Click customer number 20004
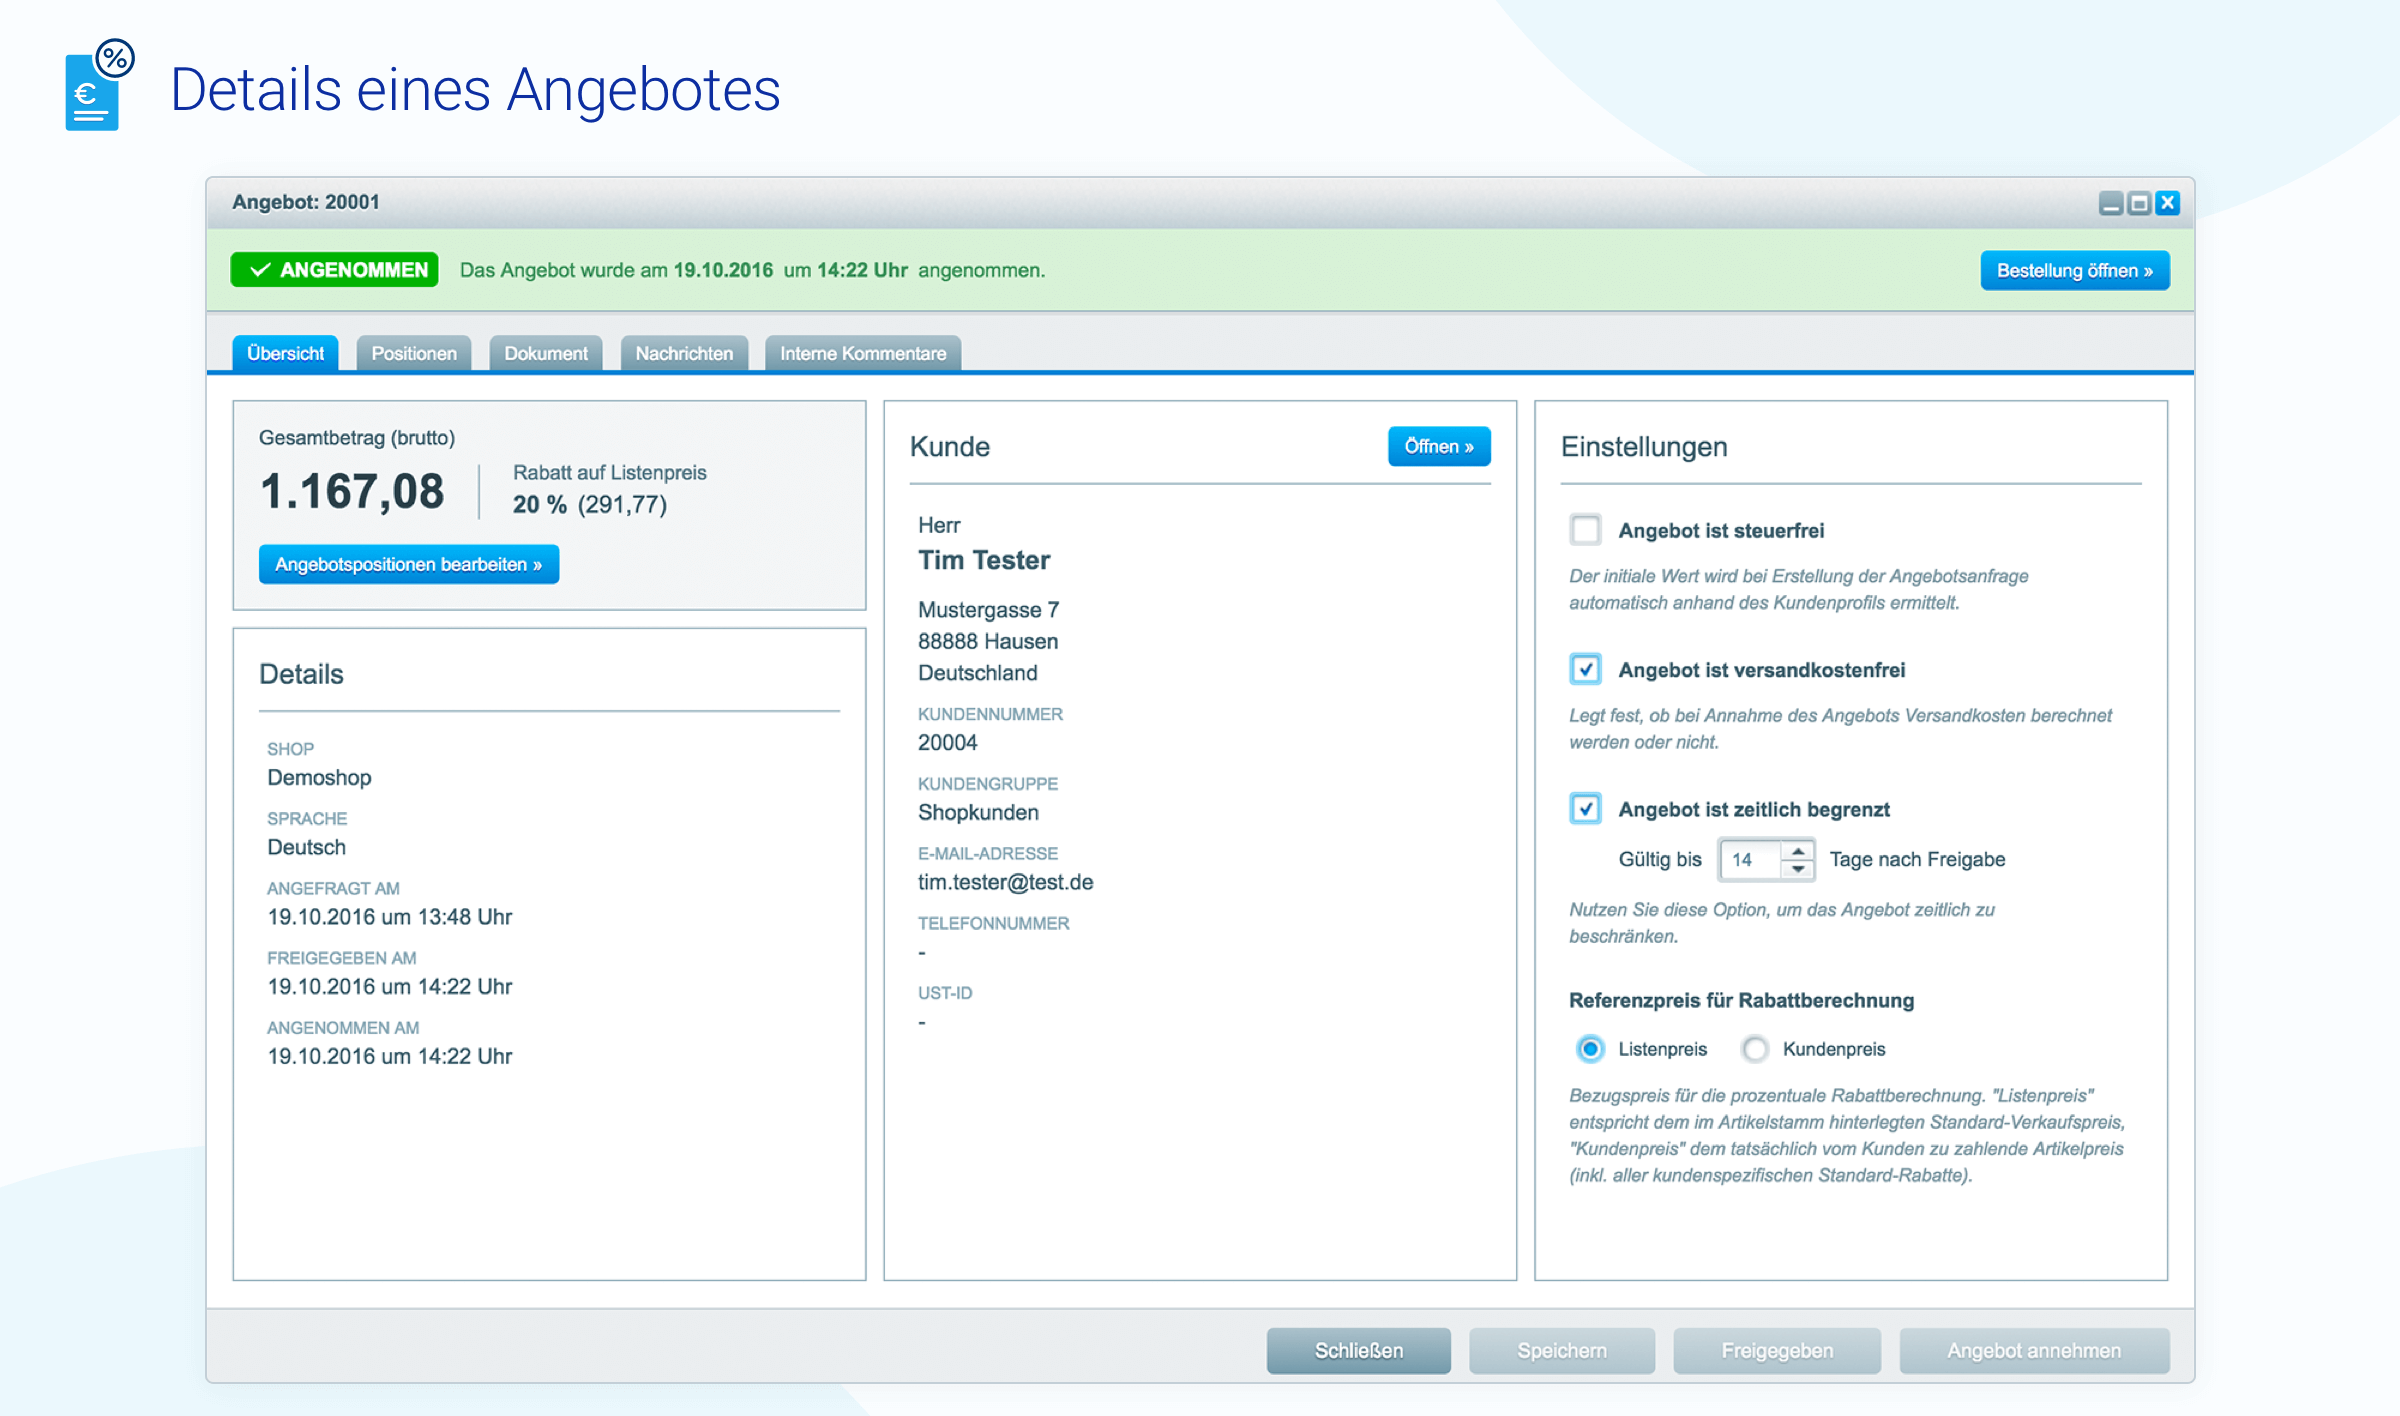 click(x=947, y=743)
